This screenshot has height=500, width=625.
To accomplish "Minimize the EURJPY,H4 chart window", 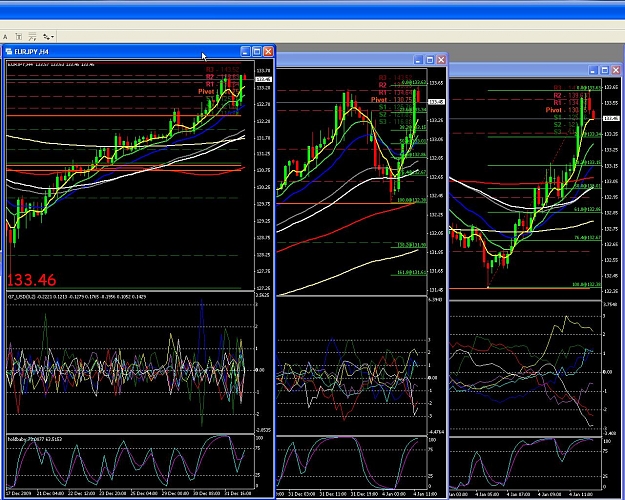I will [246, 51].
